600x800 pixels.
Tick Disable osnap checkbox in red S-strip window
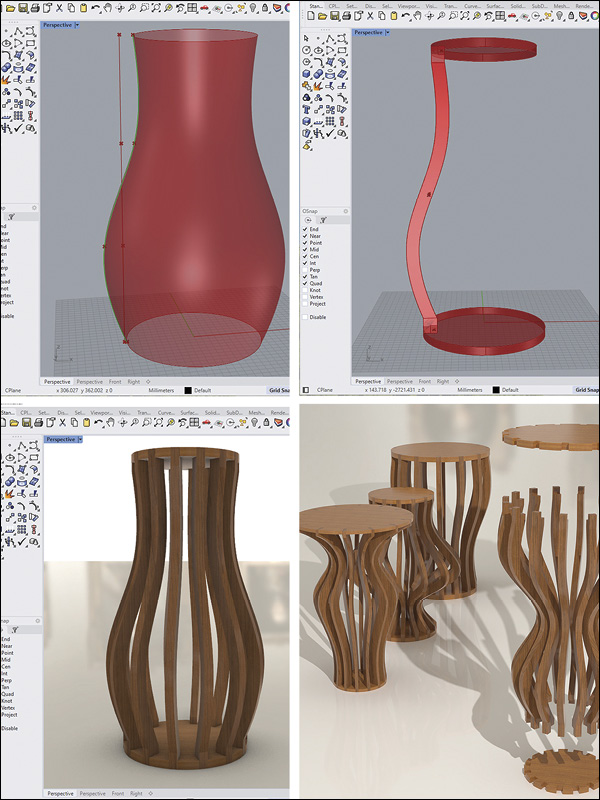[x=305, y=317]
